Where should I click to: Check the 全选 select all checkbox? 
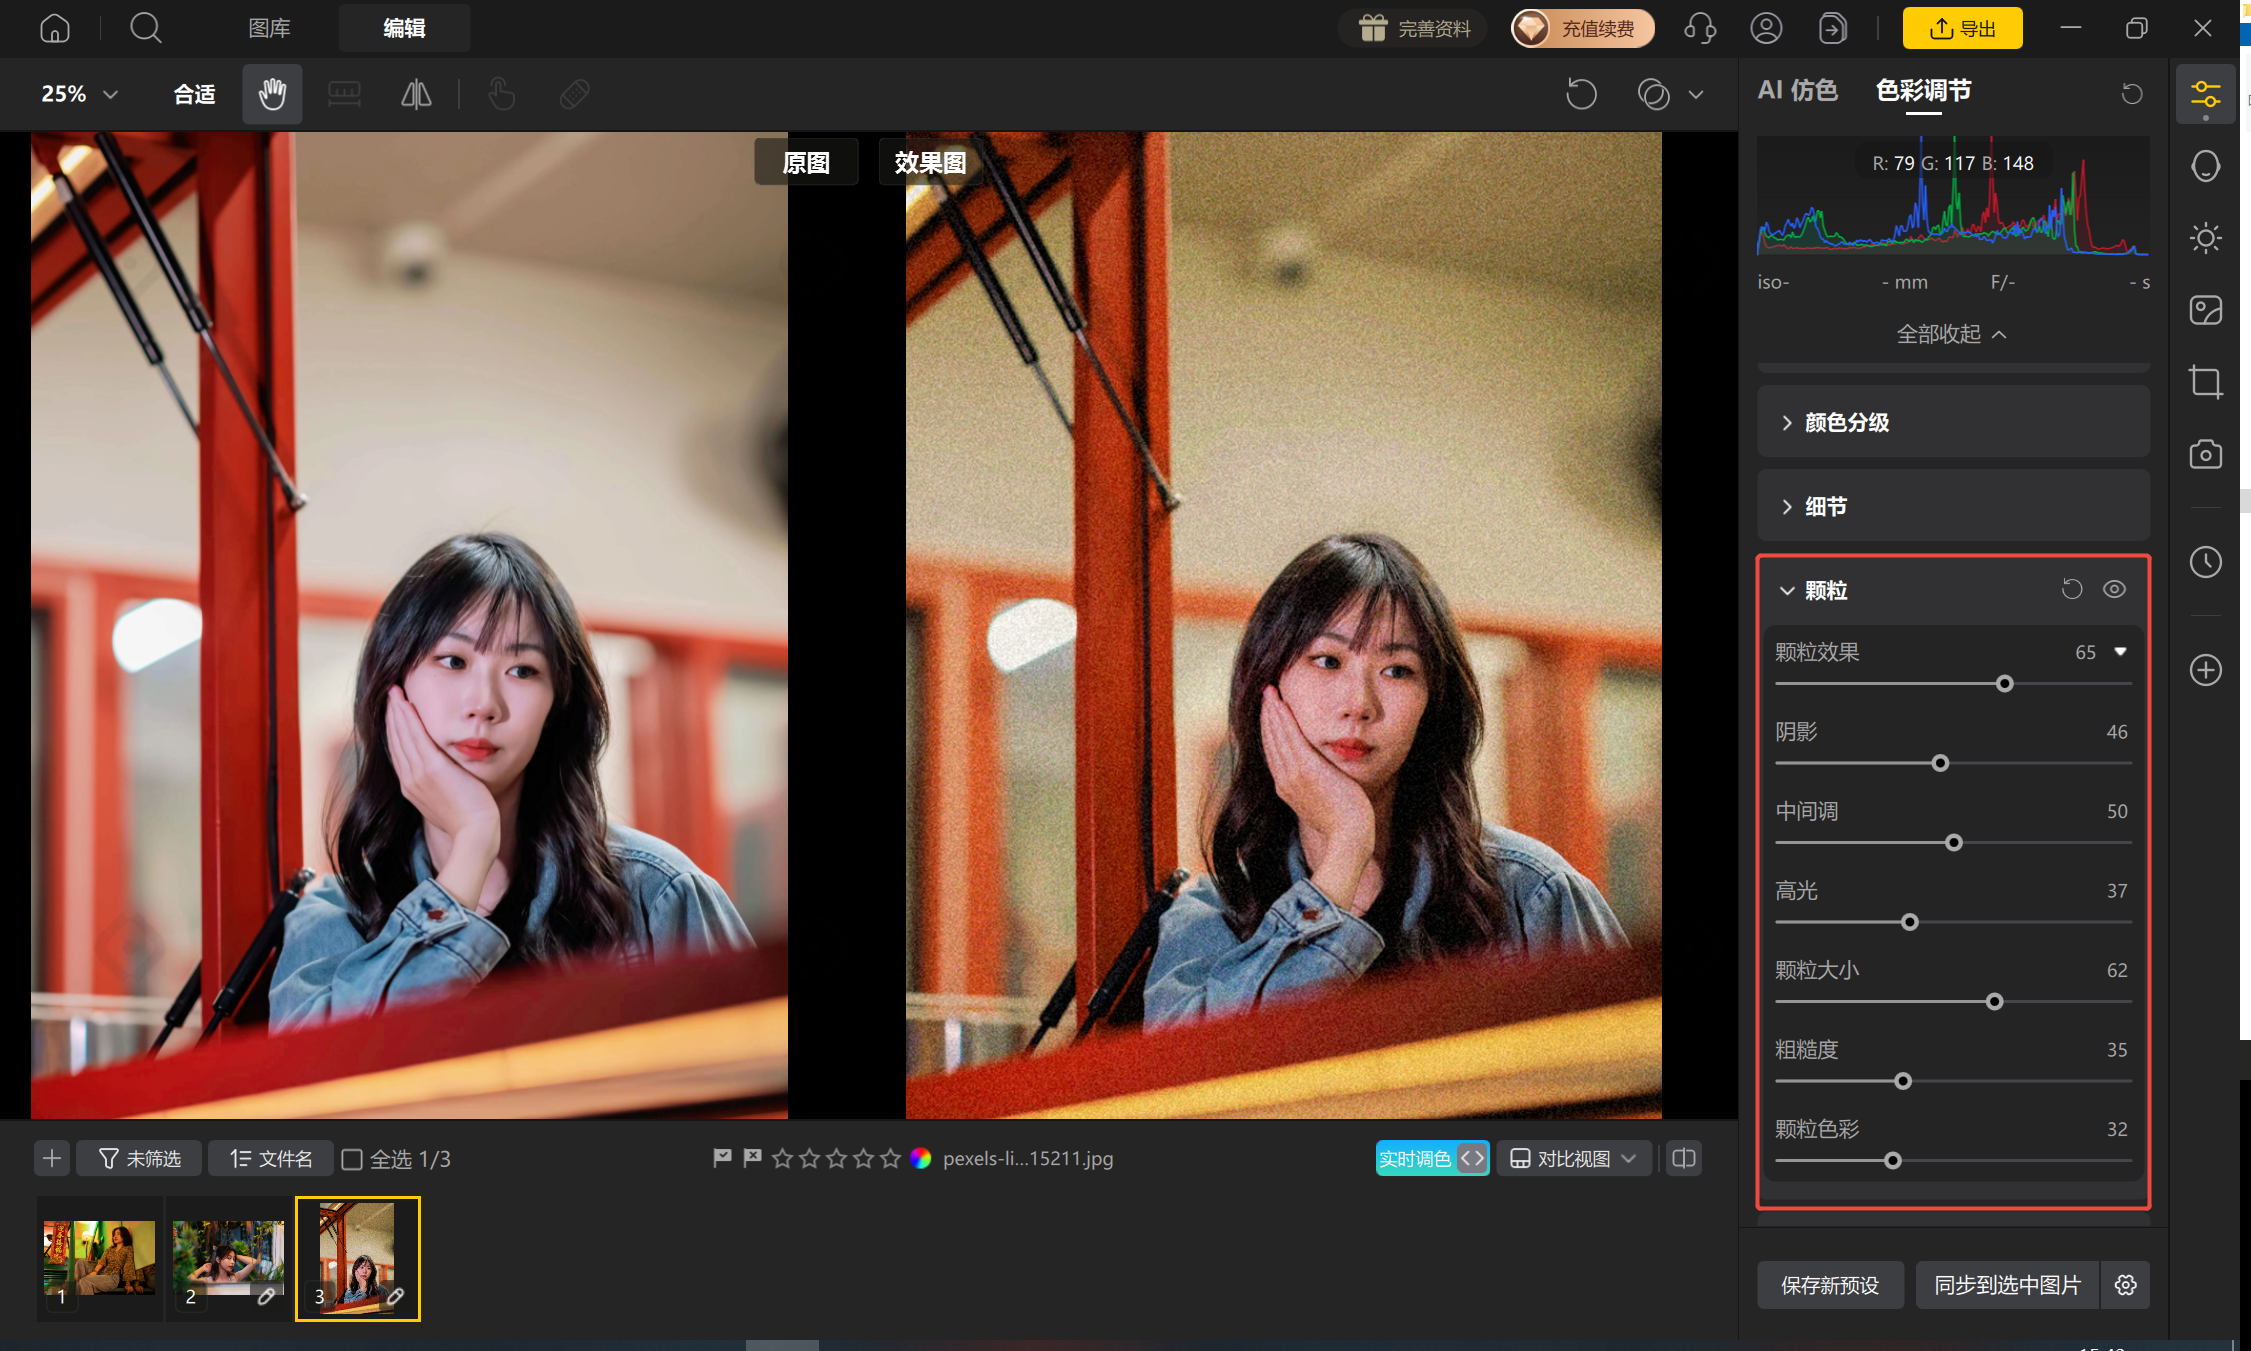point(352,1159)
